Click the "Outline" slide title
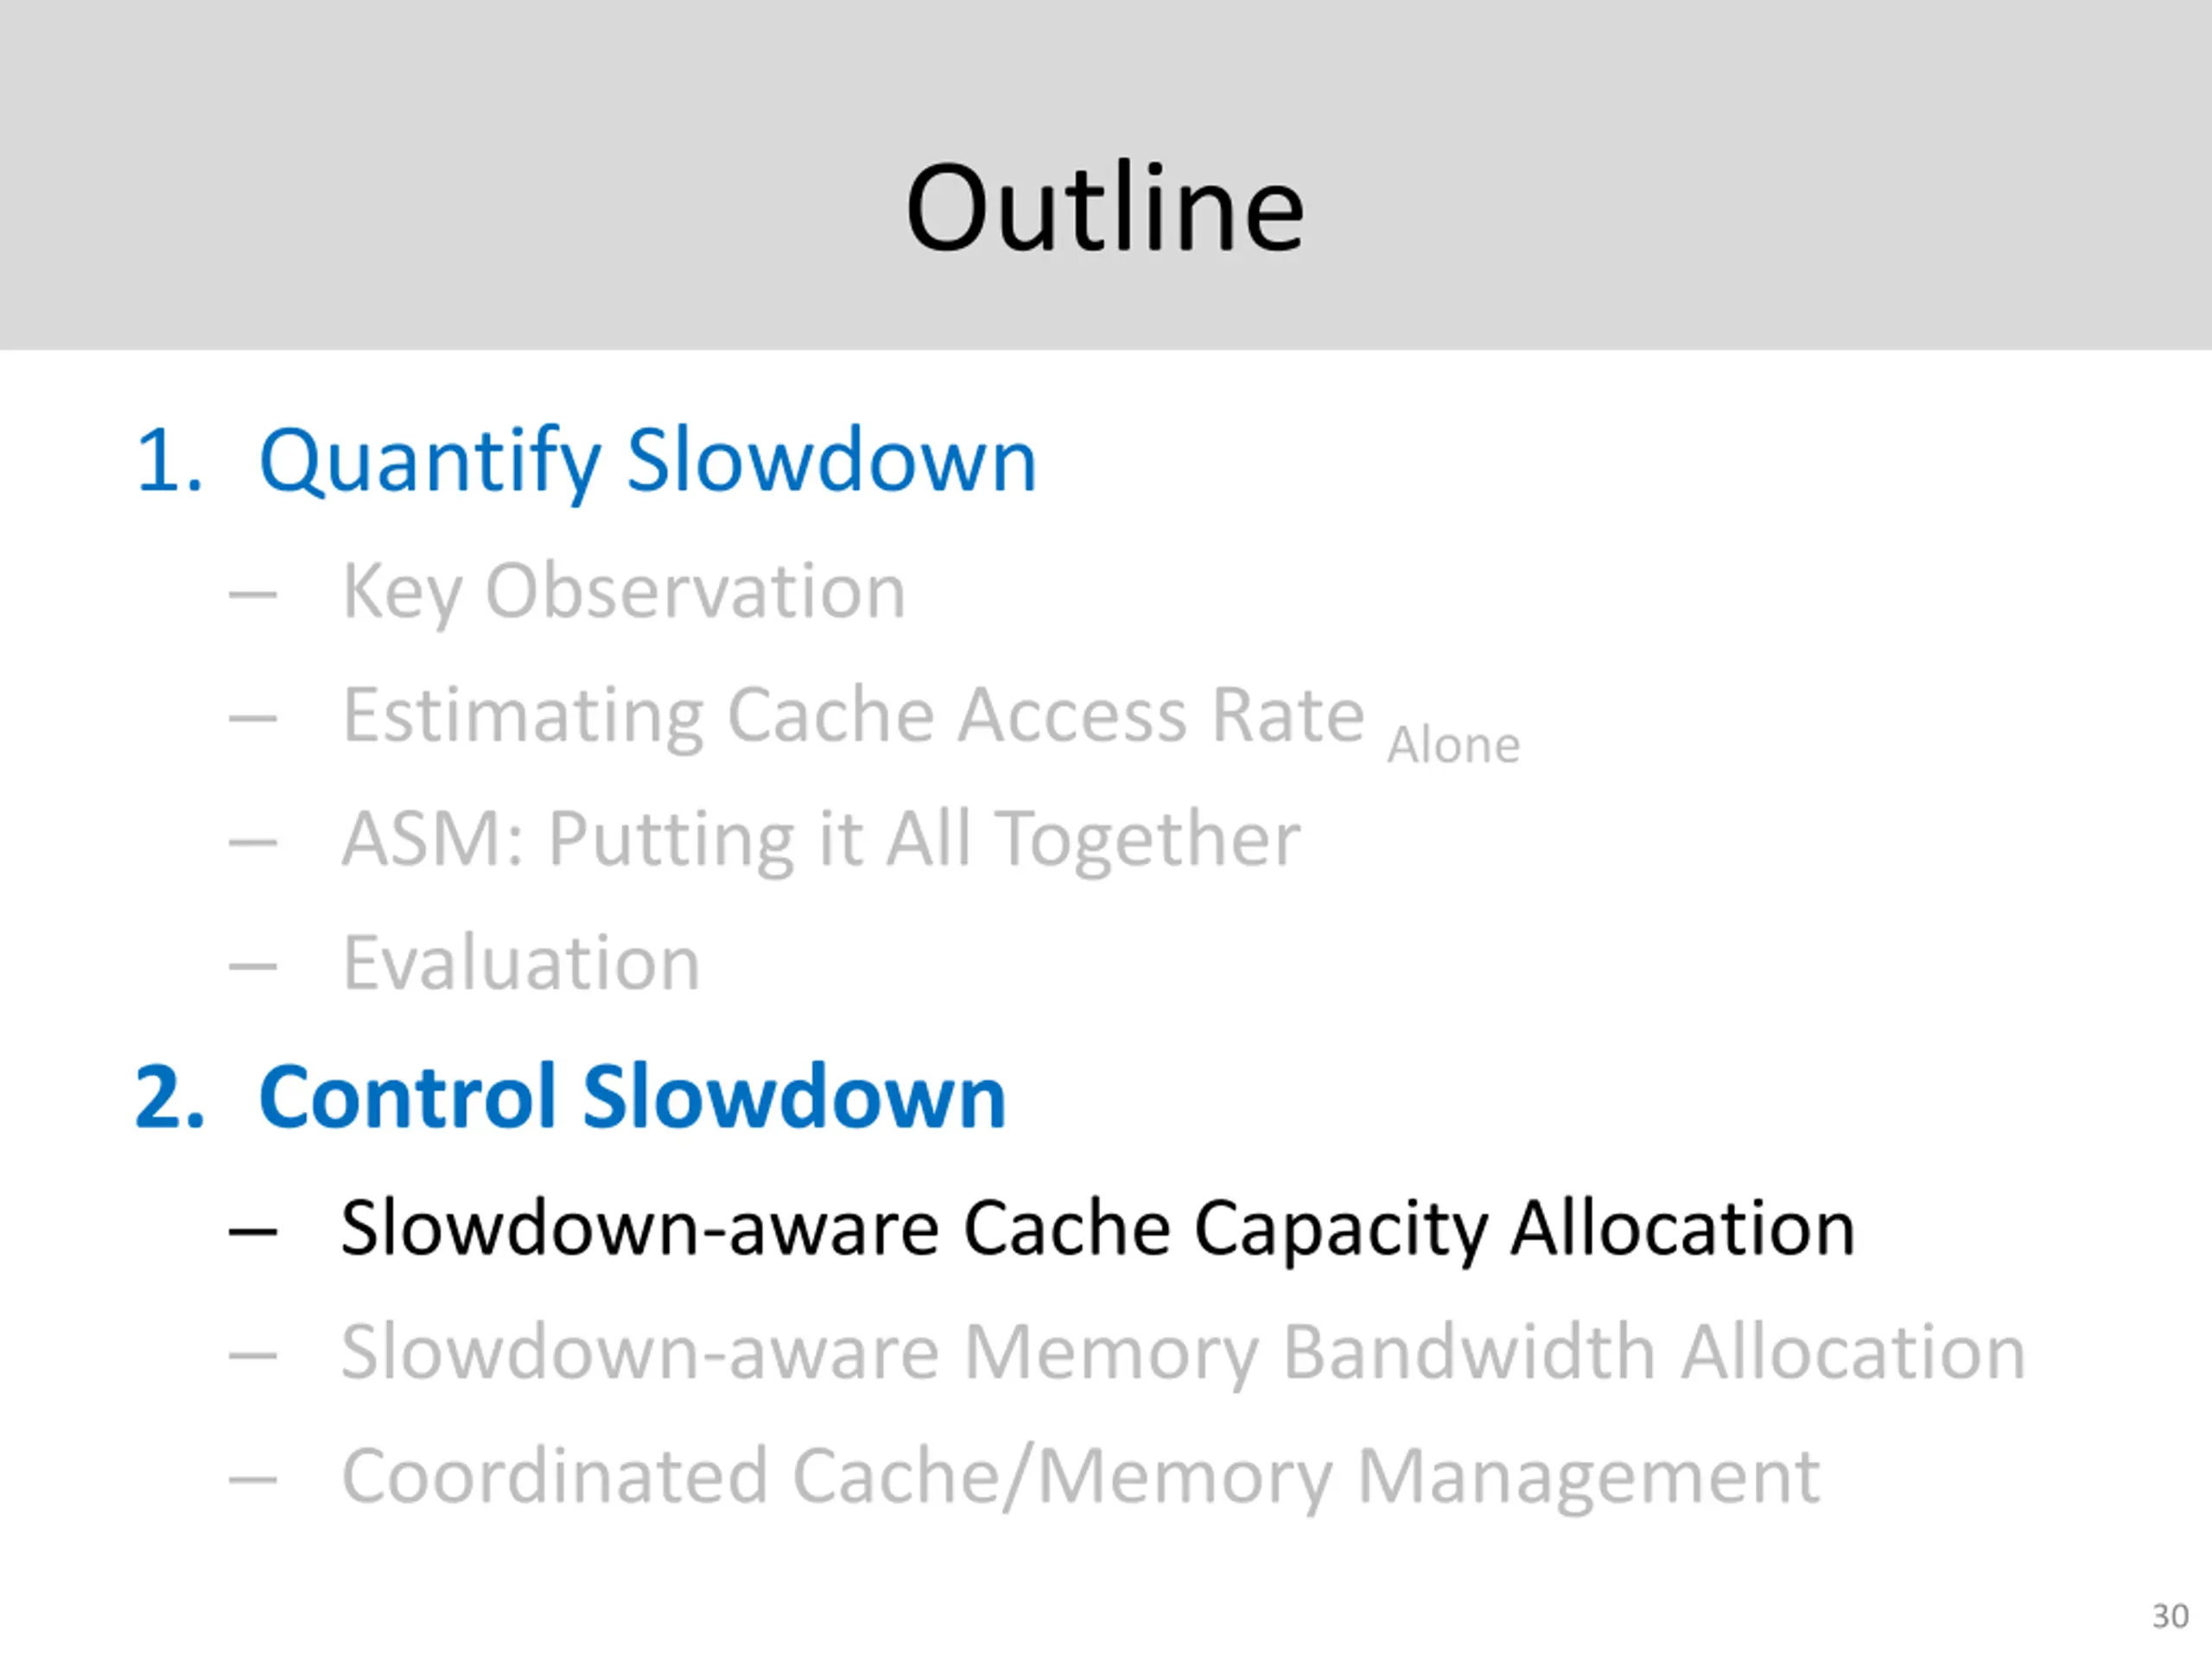 click(x=1105, y=208)
